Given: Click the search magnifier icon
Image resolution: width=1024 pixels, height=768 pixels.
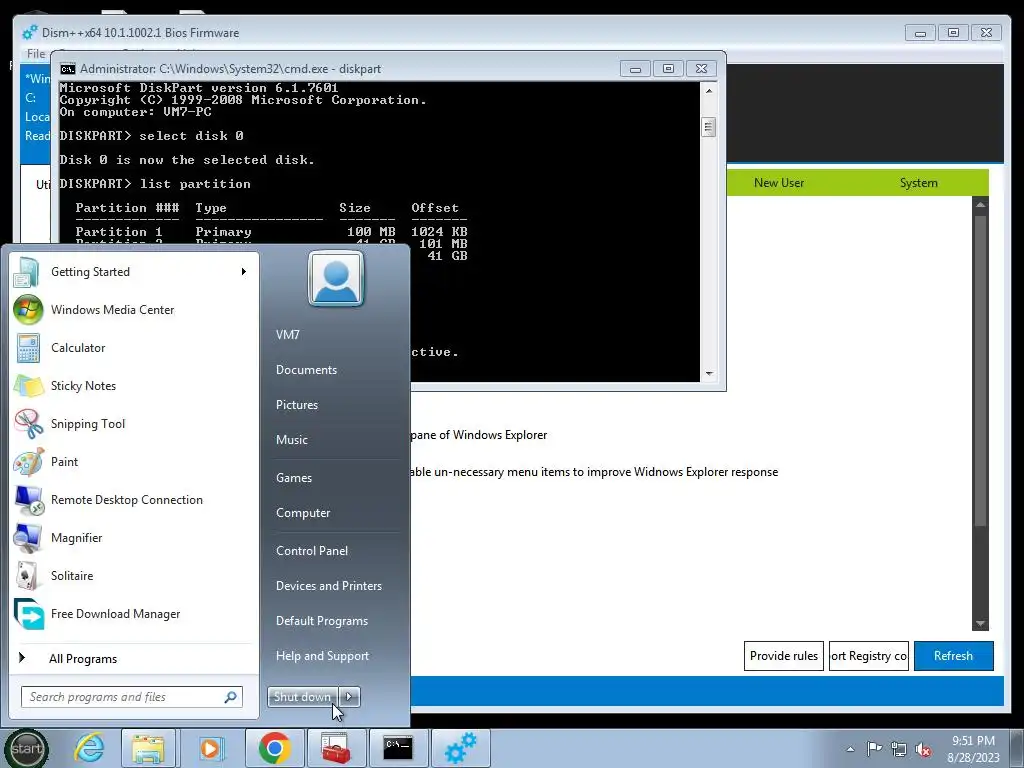Looking at the screenshot, I should tap(230, 697).
